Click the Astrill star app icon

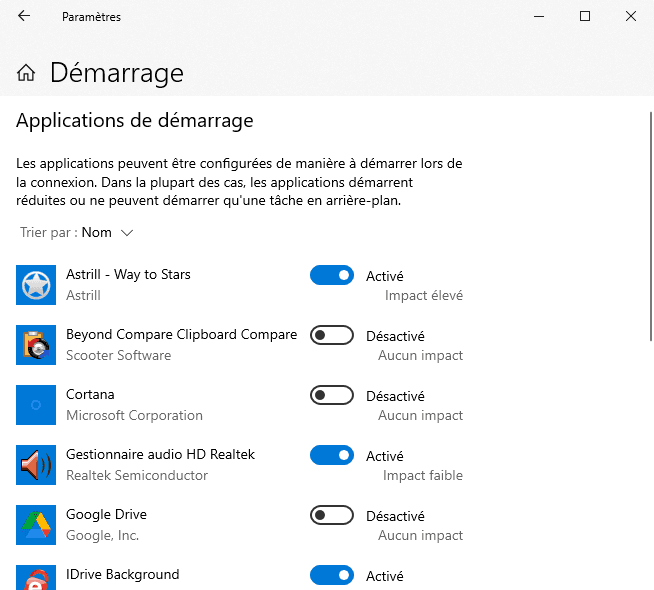(36, 285)
